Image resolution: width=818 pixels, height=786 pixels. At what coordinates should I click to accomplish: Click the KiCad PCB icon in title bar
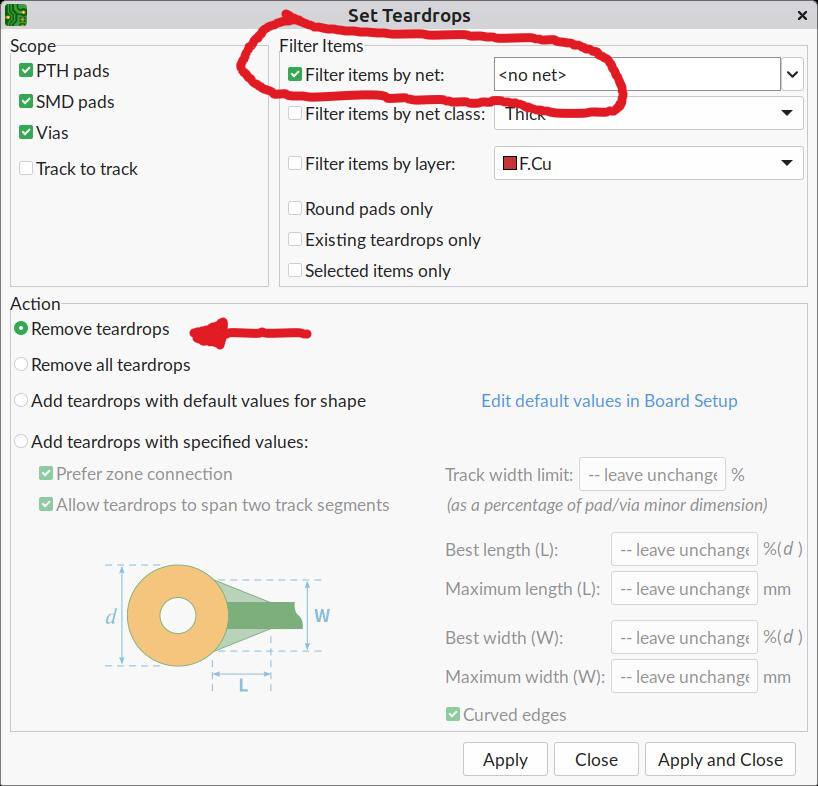(16, 15)
